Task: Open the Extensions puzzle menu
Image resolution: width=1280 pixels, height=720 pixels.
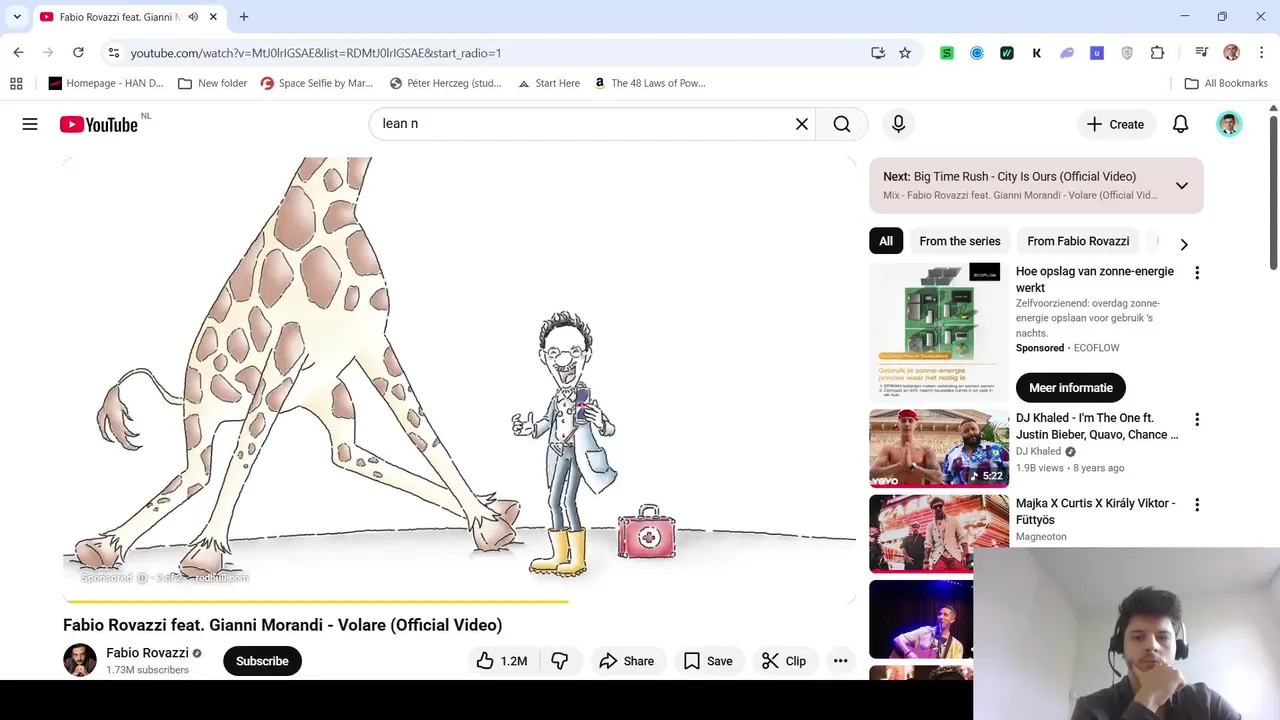Action: [x=1157, y=53]
